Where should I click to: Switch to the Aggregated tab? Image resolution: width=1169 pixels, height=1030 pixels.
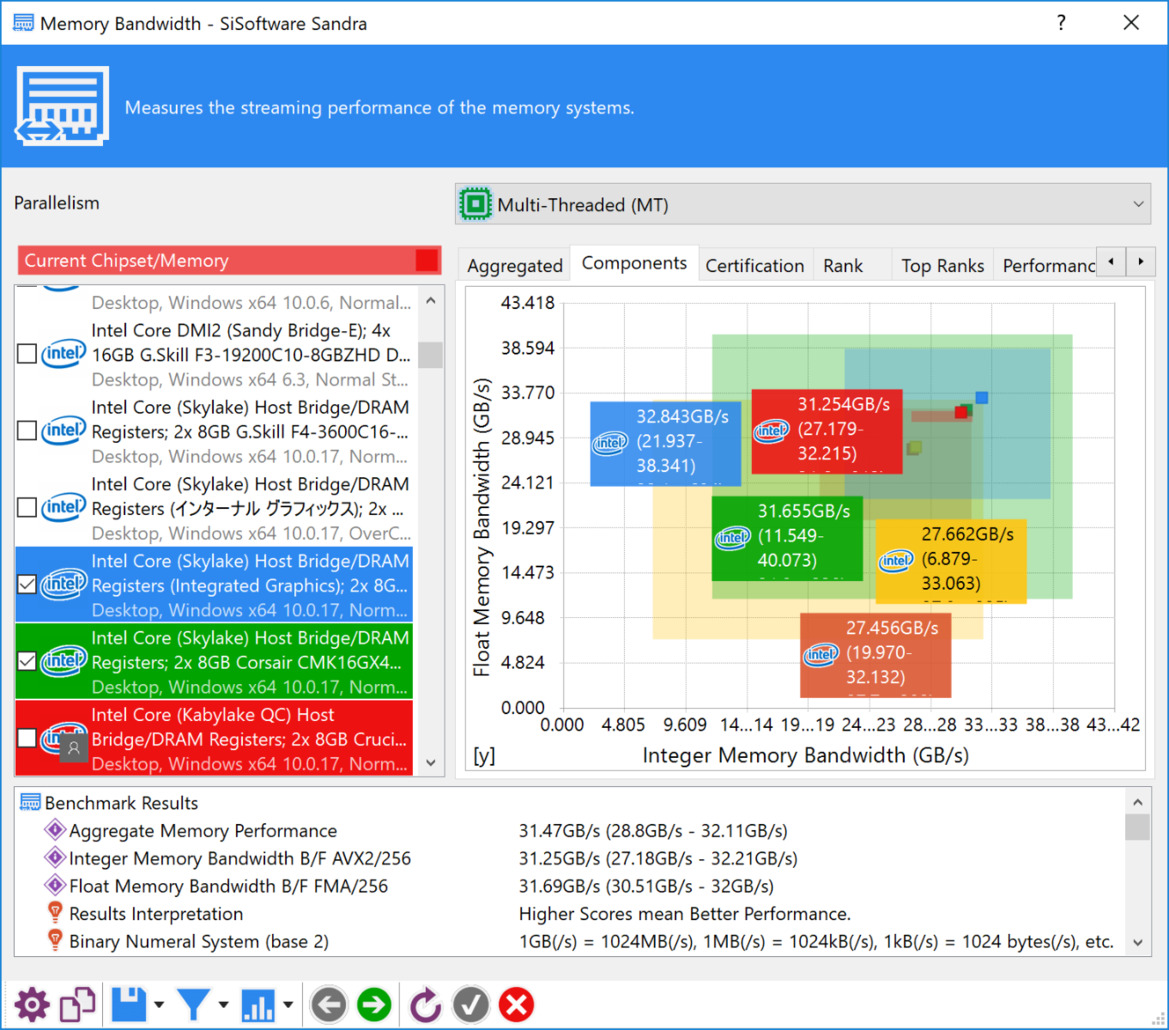(x=514, y=265)
